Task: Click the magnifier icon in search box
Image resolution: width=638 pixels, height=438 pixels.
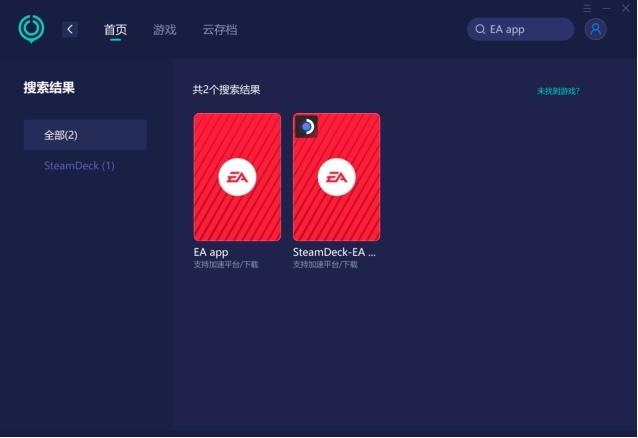Action: tap(480, 29)
